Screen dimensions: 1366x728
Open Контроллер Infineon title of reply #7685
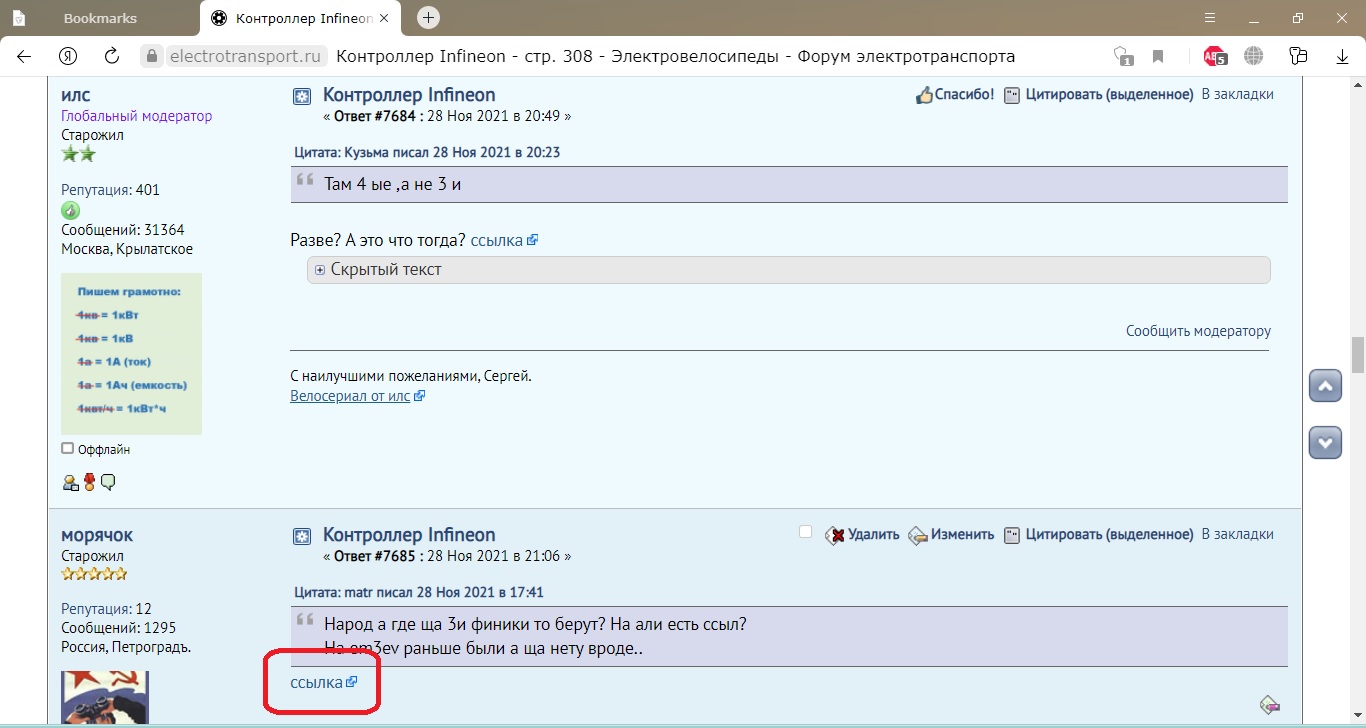(x=409, y=535)
